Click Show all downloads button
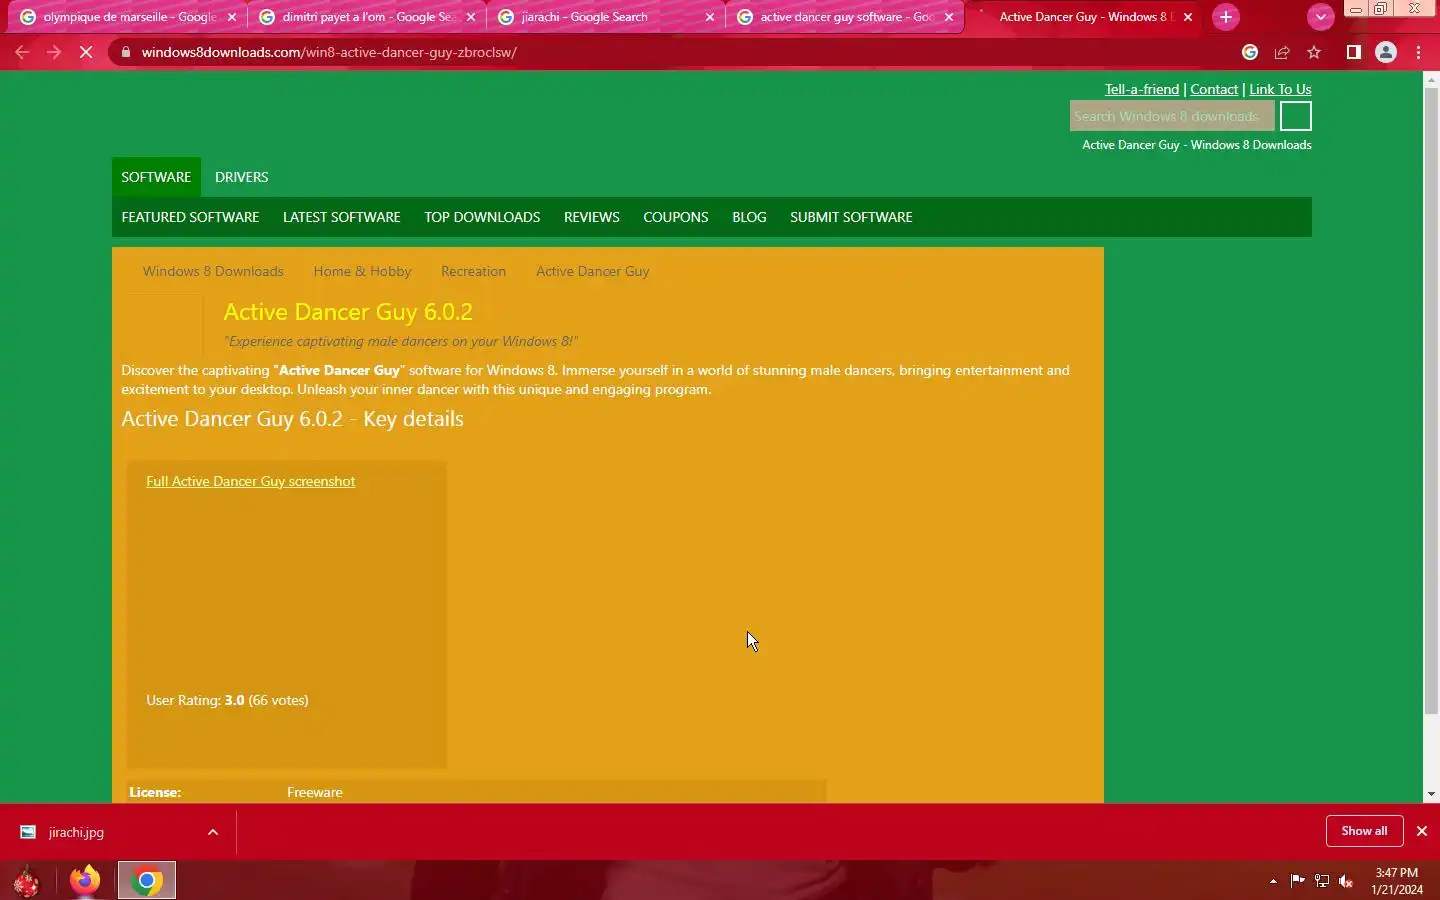1440x900 pixels. 1364,831
